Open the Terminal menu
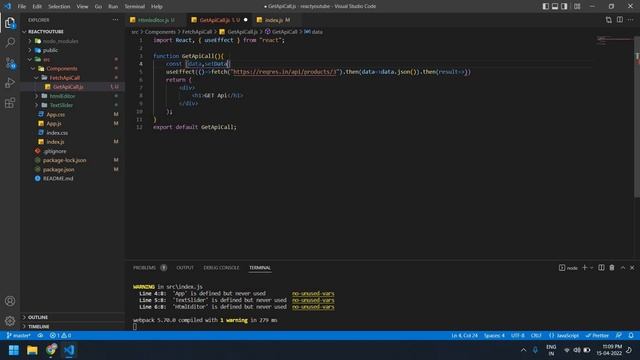This screenshot has width=640, height=360. click(x=135, y=7)
